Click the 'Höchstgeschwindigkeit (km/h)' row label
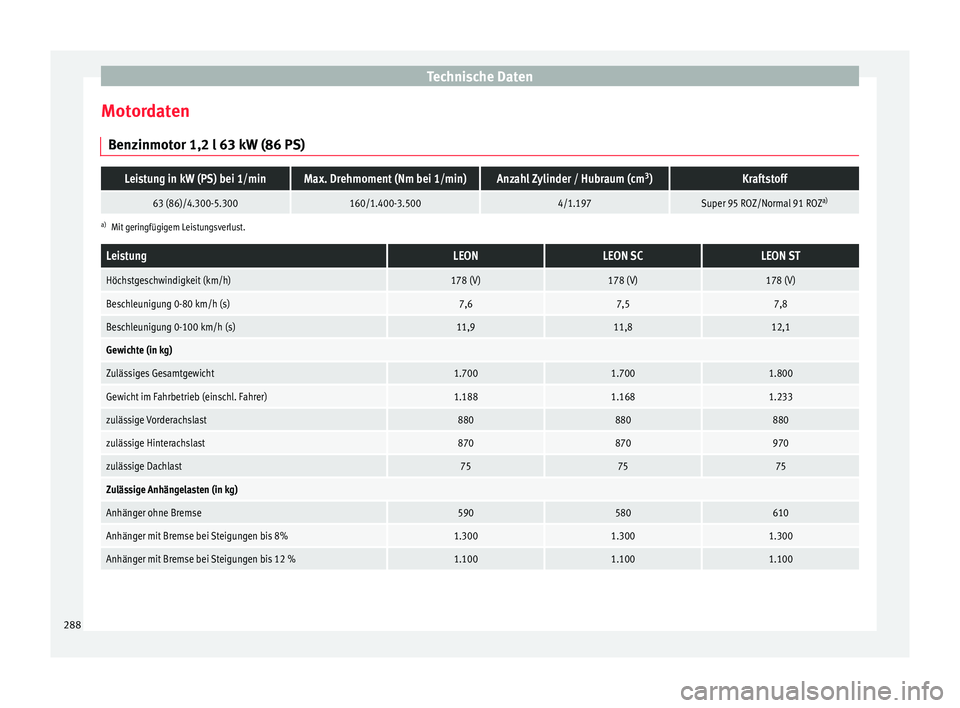Image resolution: width=960 pixels, height=708 pixels. (x=168, y=281)
